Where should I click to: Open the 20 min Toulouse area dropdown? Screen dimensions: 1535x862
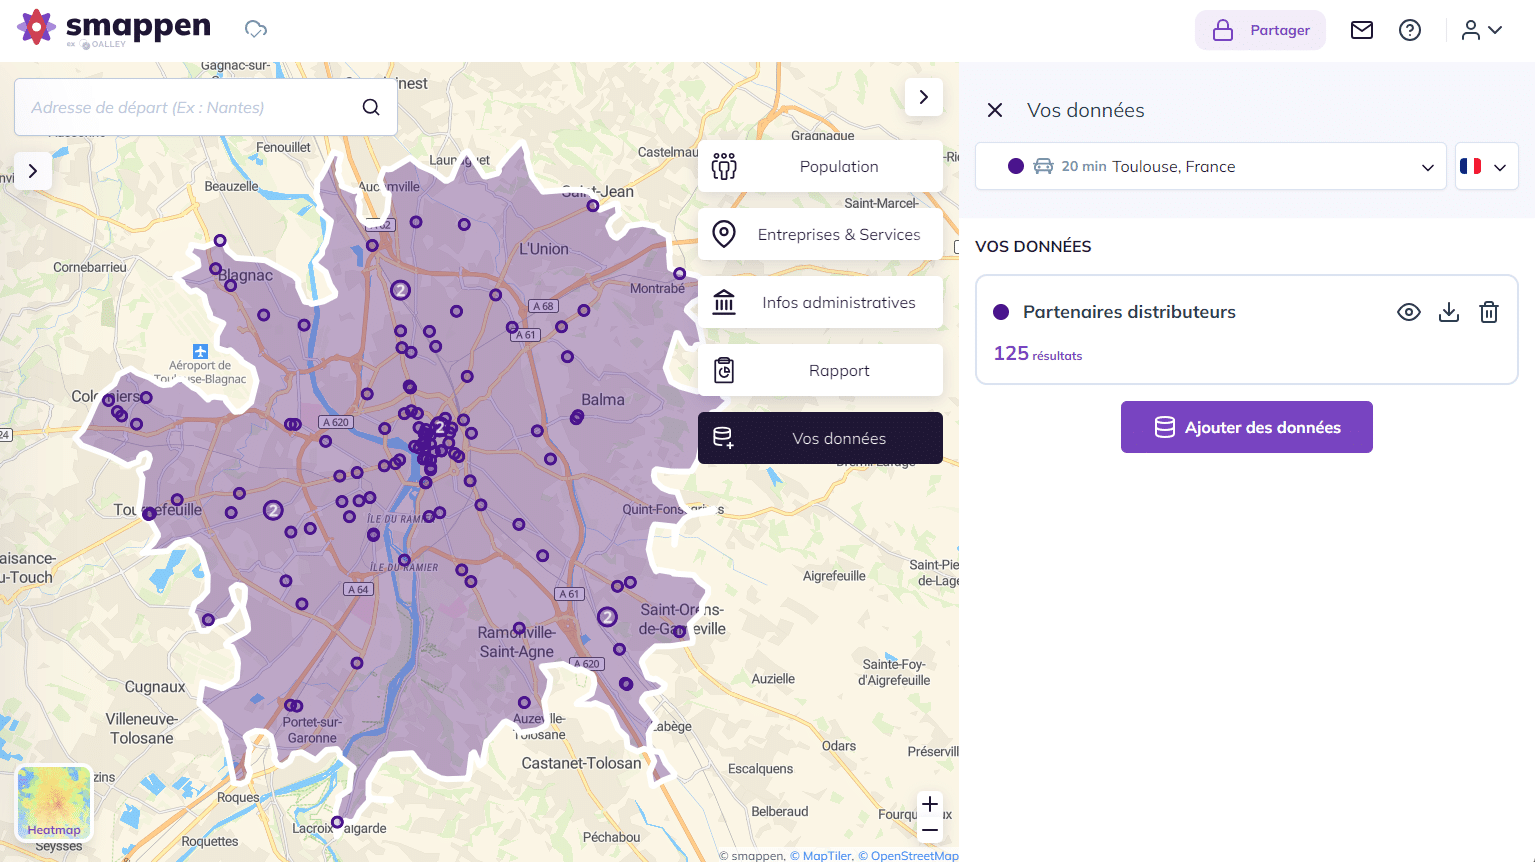pos(1211,166)
